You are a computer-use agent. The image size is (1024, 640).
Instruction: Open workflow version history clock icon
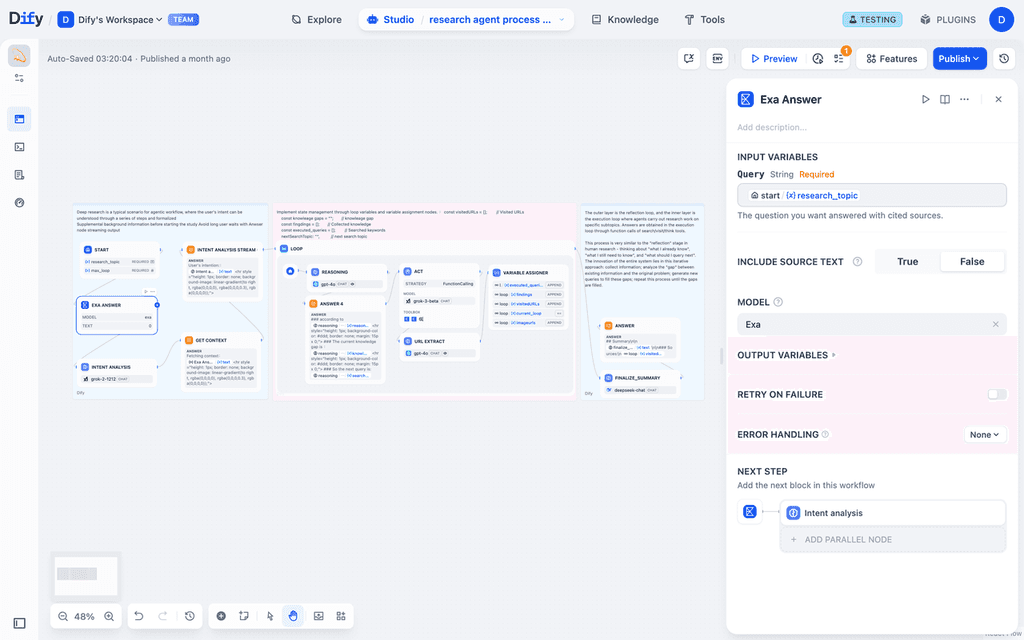click(1004, 58)
